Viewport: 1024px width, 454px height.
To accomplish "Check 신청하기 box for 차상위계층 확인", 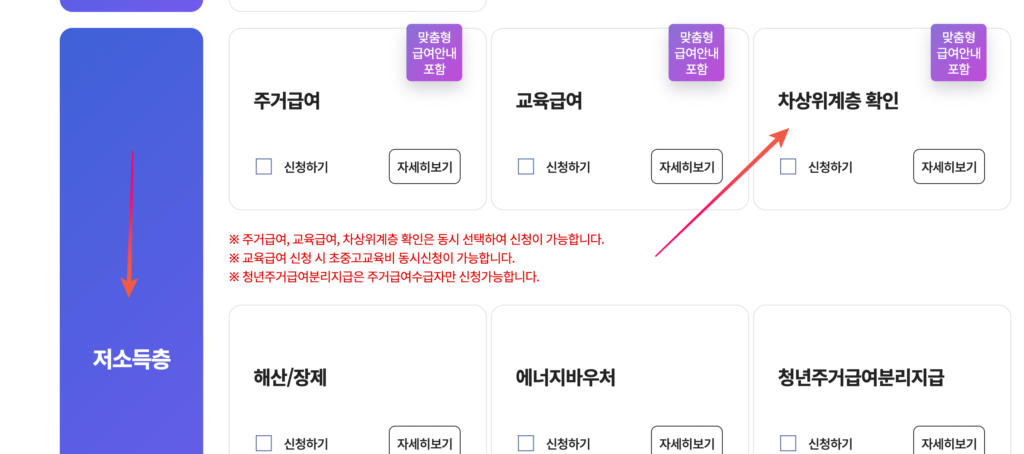I will (x=788, y=167).
